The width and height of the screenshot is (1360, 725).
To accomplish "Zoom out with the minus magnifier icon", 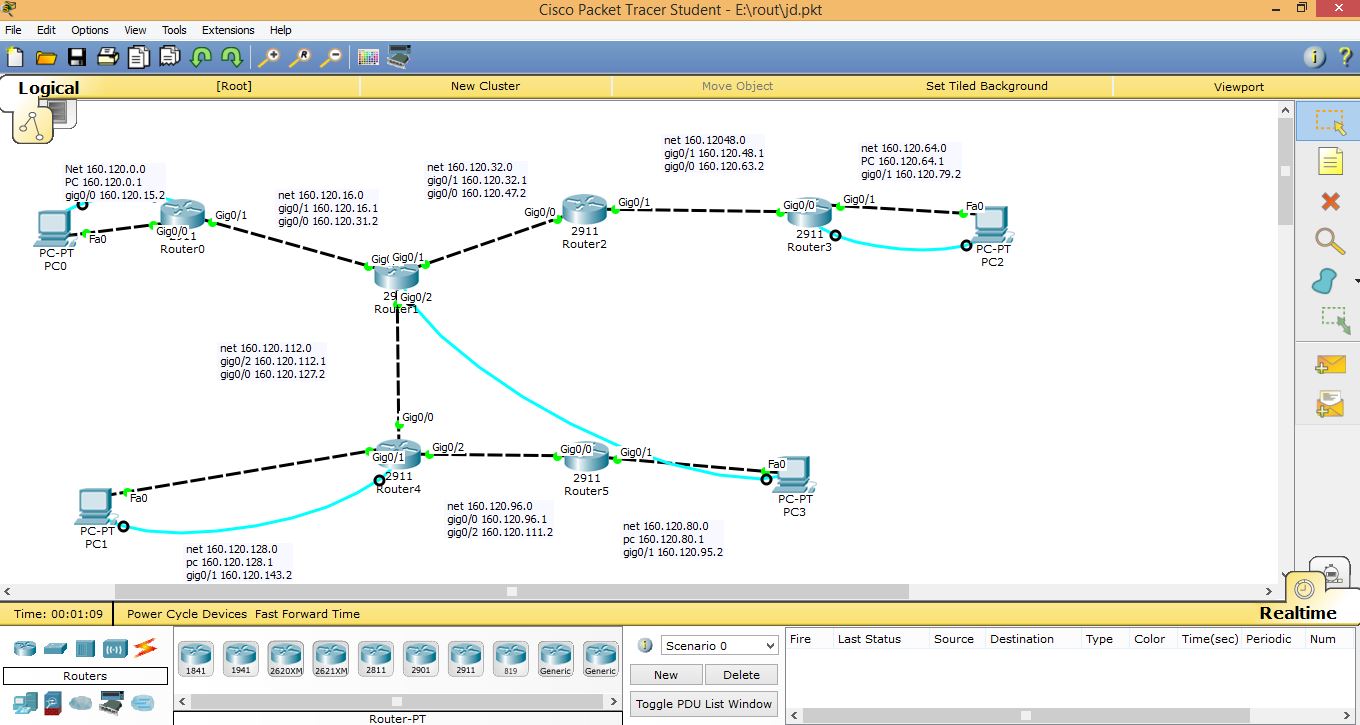I will point(330,57).
